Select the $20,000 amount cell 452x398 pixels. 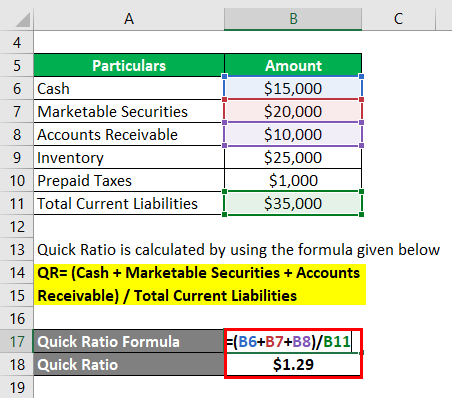coord(293,111)
